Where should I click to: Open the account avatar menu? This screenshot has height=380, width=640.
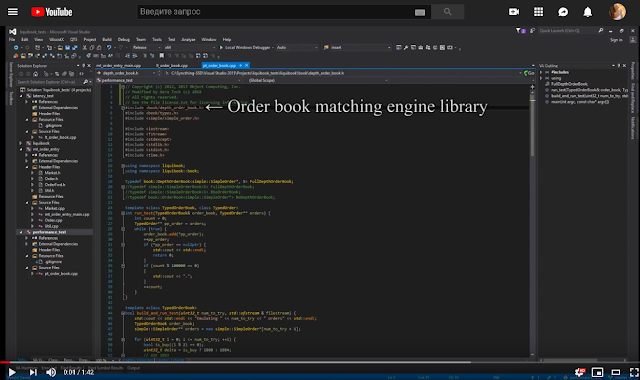(x=618, y=12)
